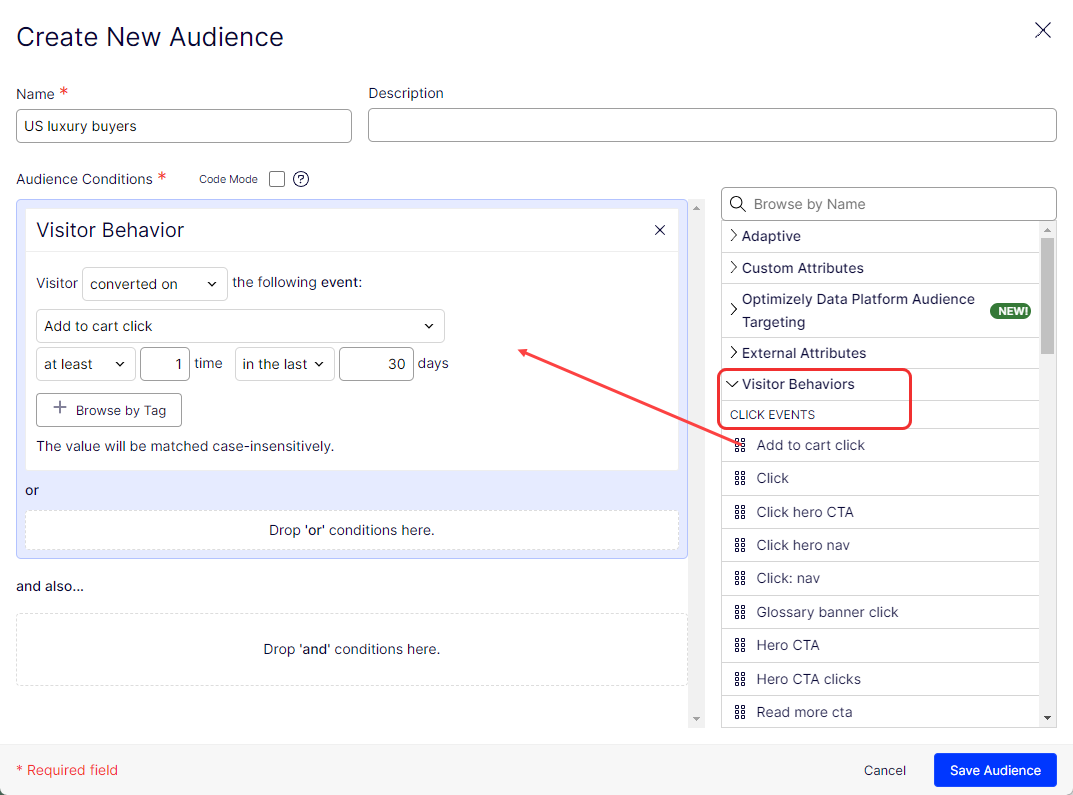Click the drag handle beside Add to cart click

[740, 445]
